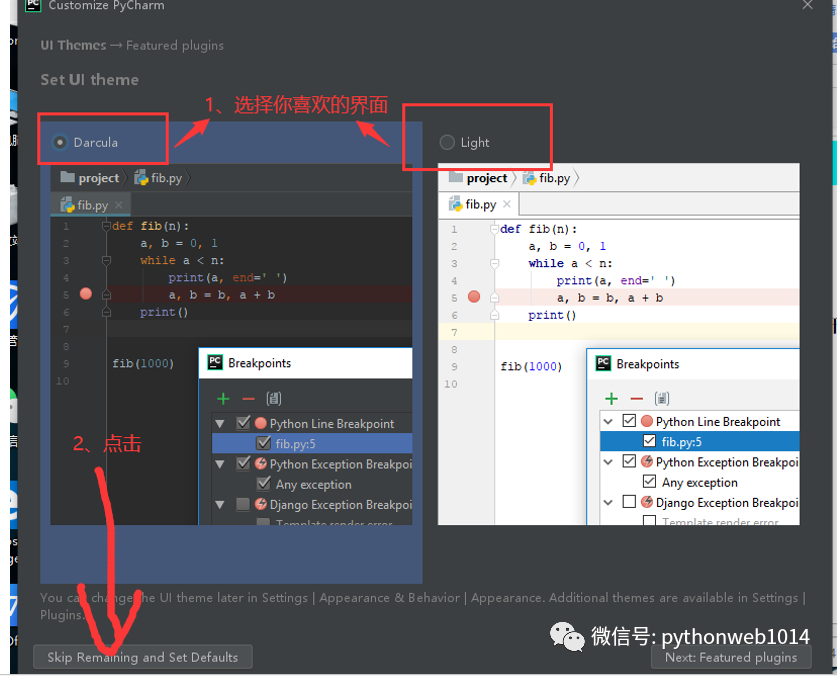Check Django Exception Breakpoint in Darcula preview
The image size is (837, 676).
point(243,504)
